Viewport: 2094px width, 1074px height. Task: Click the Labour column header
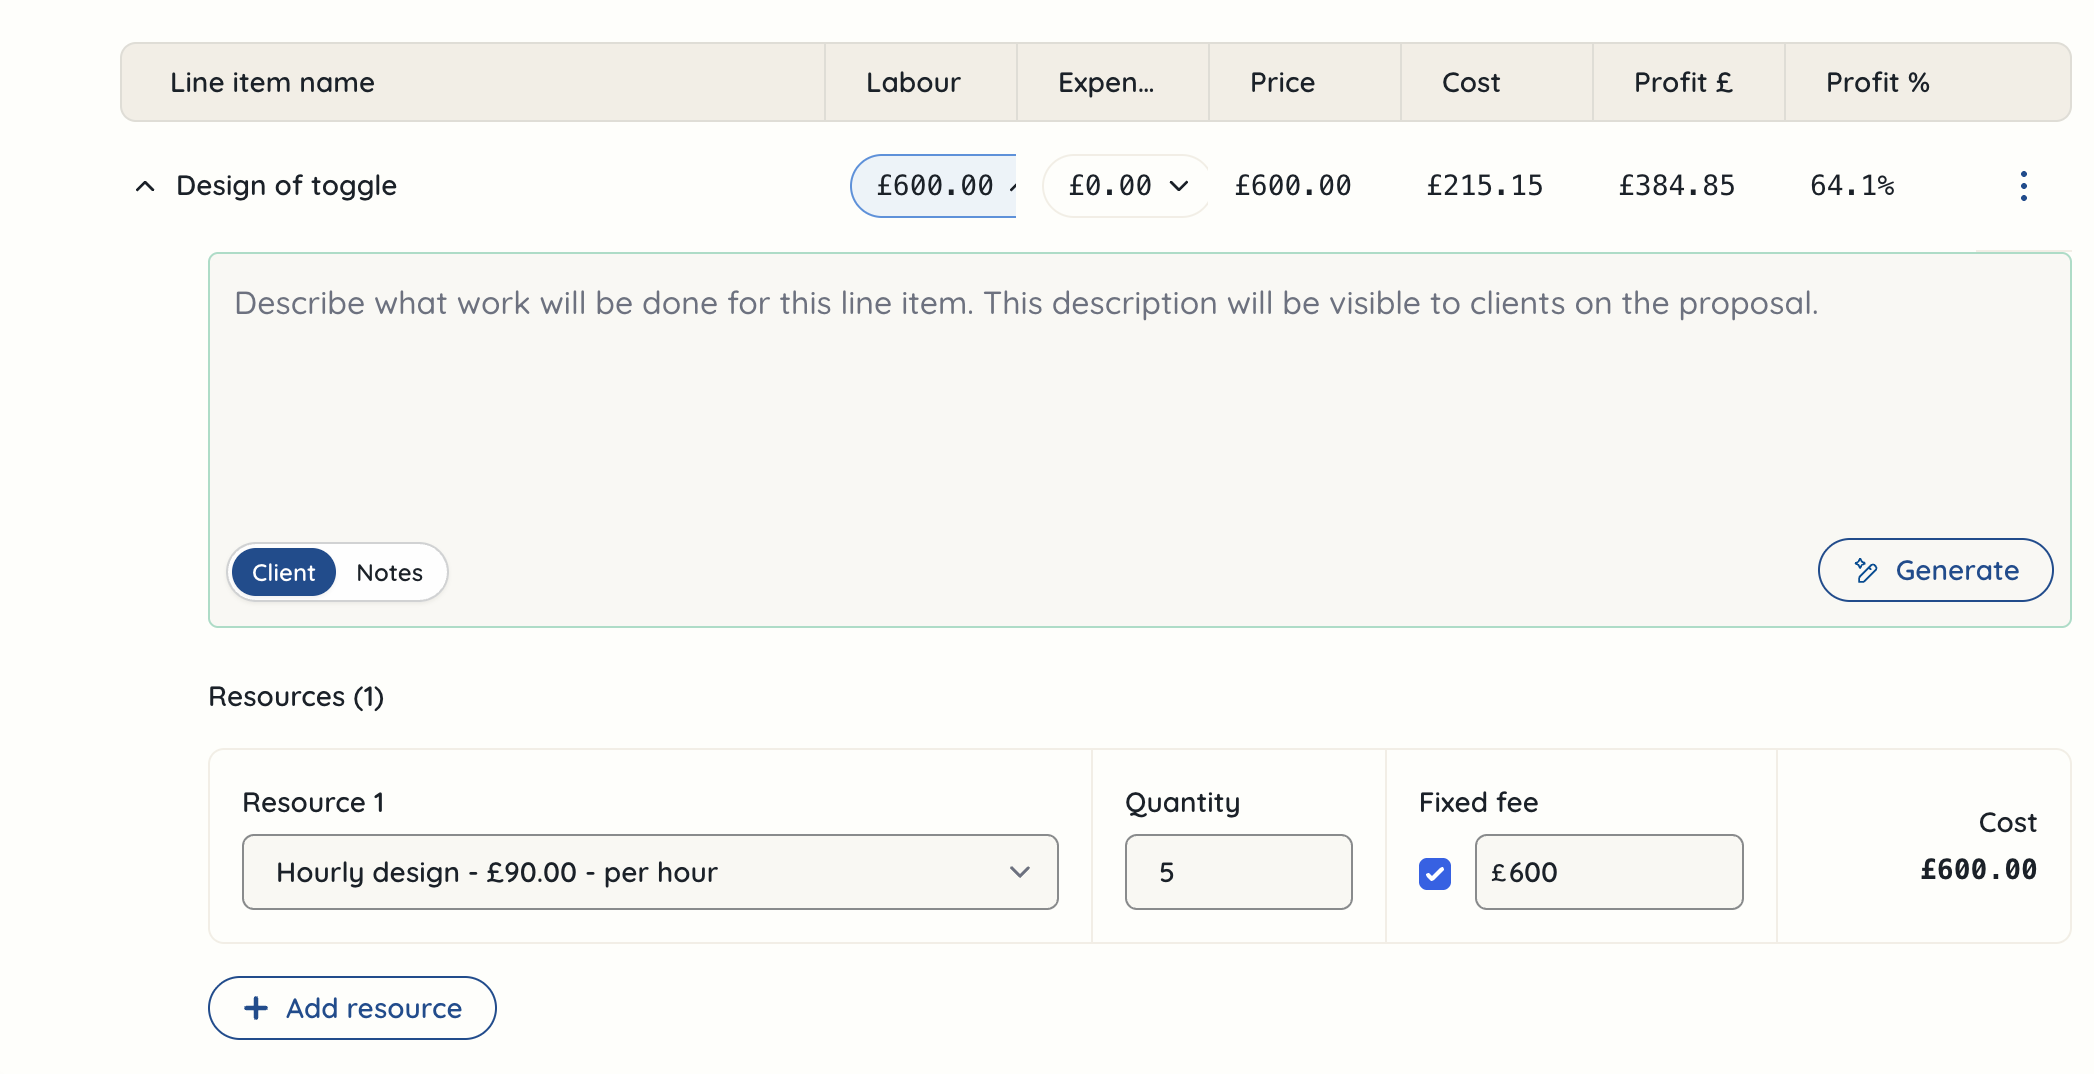pos(913,82)
